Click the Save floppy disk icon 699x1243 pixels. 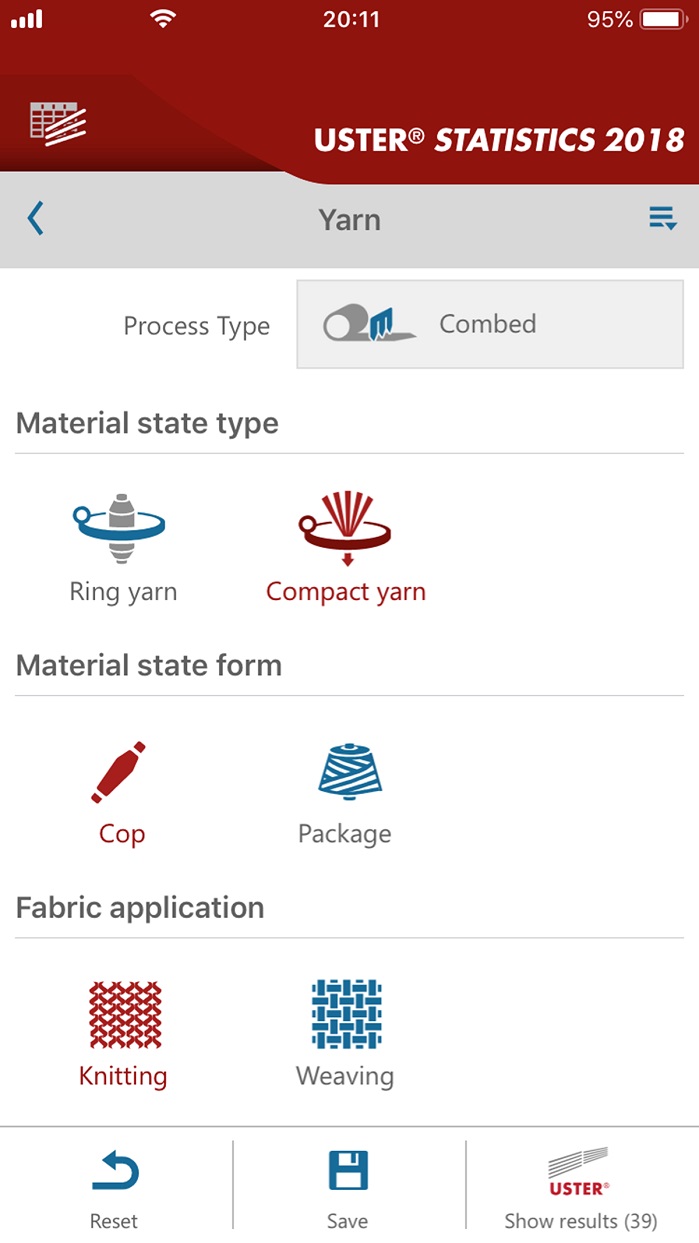[x=348, y=1171]
